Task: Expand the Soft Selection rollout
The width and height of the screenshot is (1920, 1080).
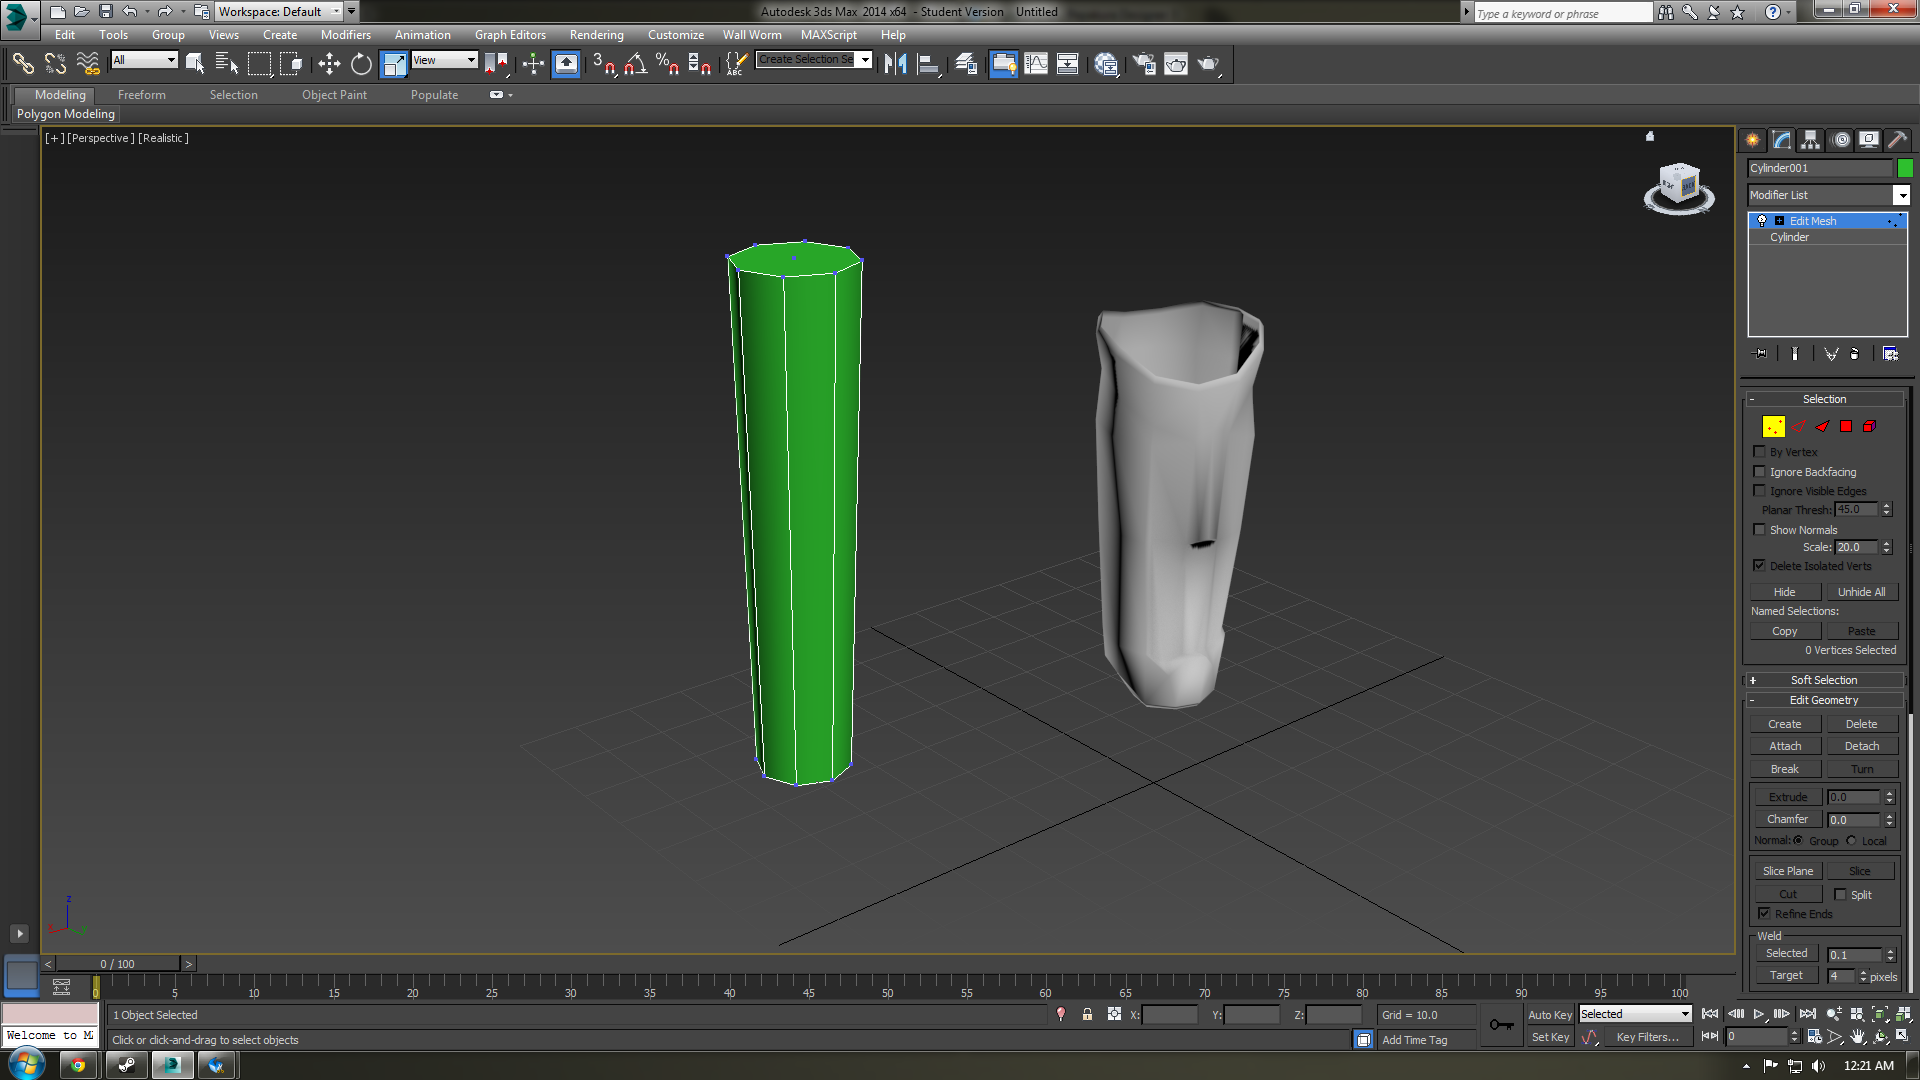Action: [x=1824, y=680]
